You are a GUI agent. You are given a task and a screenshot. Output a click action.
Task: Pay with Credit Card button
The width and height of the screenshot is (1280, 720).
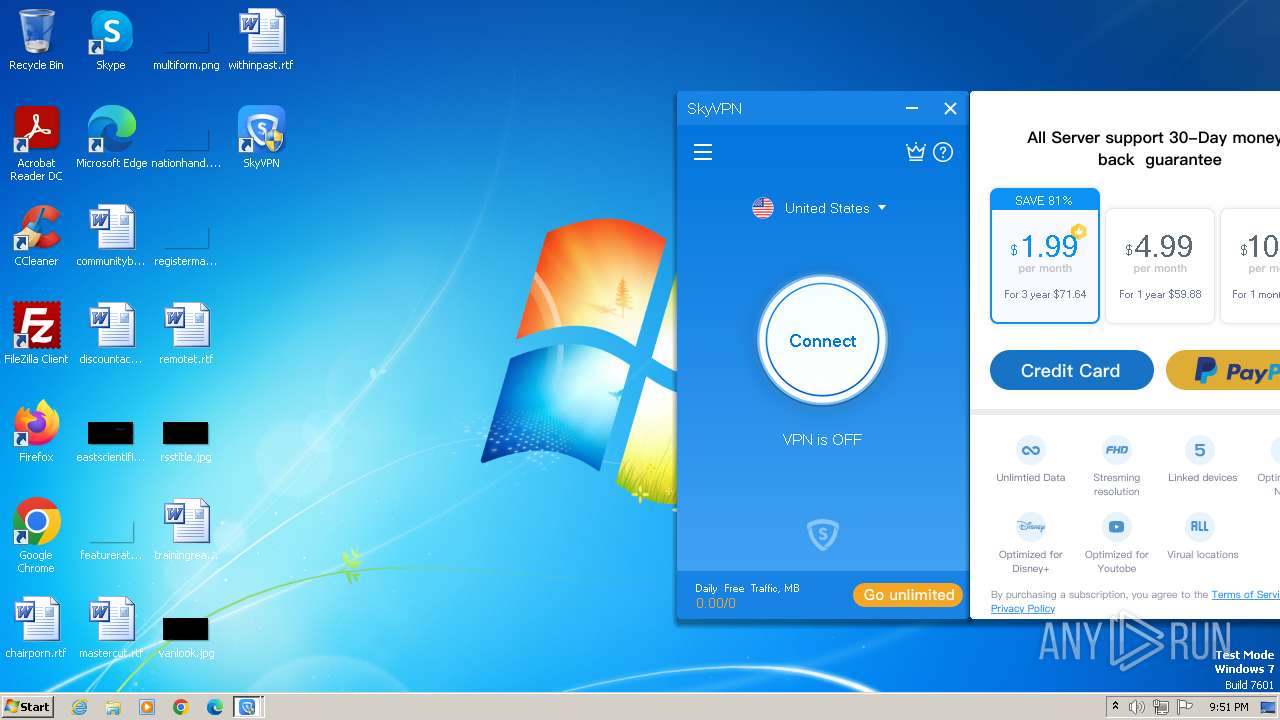[1071, 371]
